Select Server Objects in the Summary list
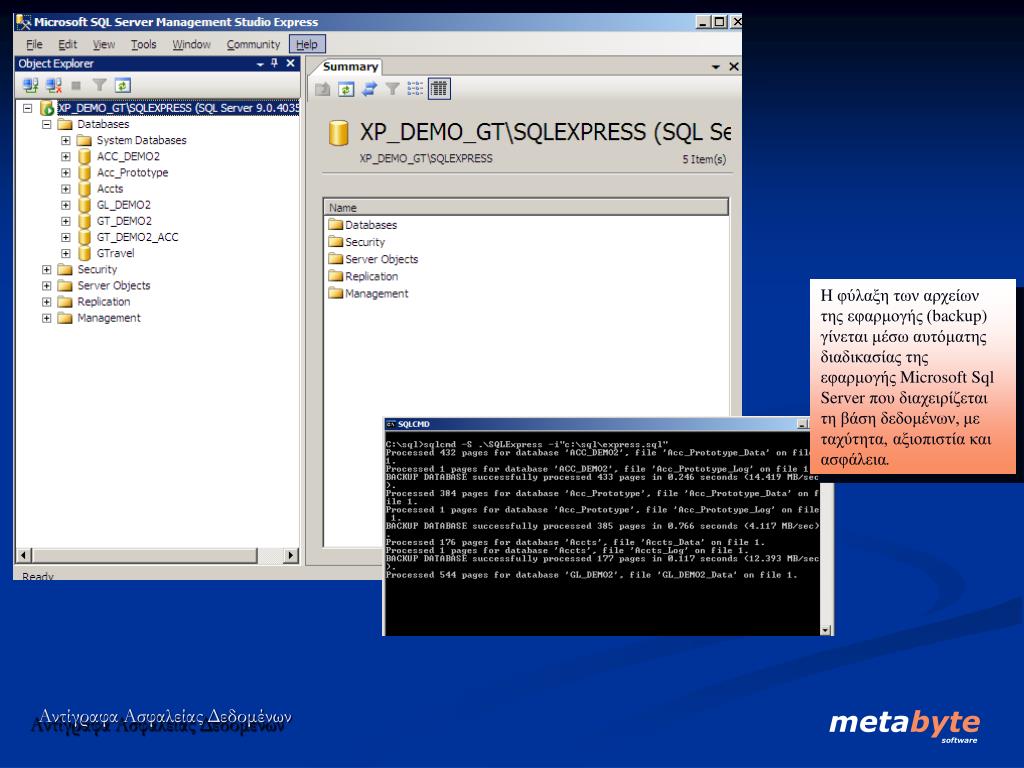The height and width of the screenshot is (768, 1024). coord(381,259)
